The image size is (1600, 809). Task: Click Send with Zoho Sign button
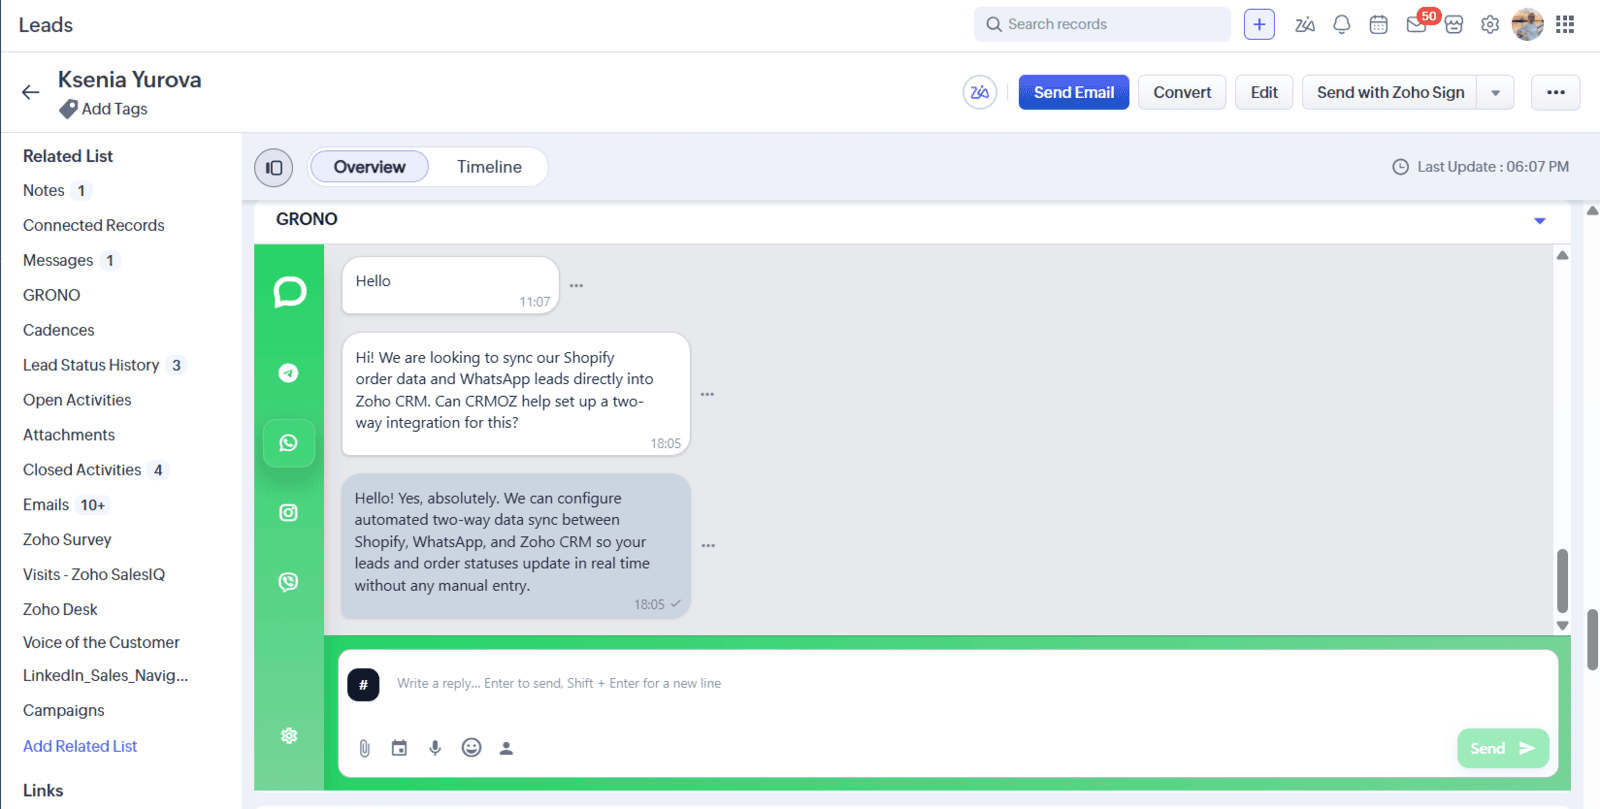pos(1390,93)
